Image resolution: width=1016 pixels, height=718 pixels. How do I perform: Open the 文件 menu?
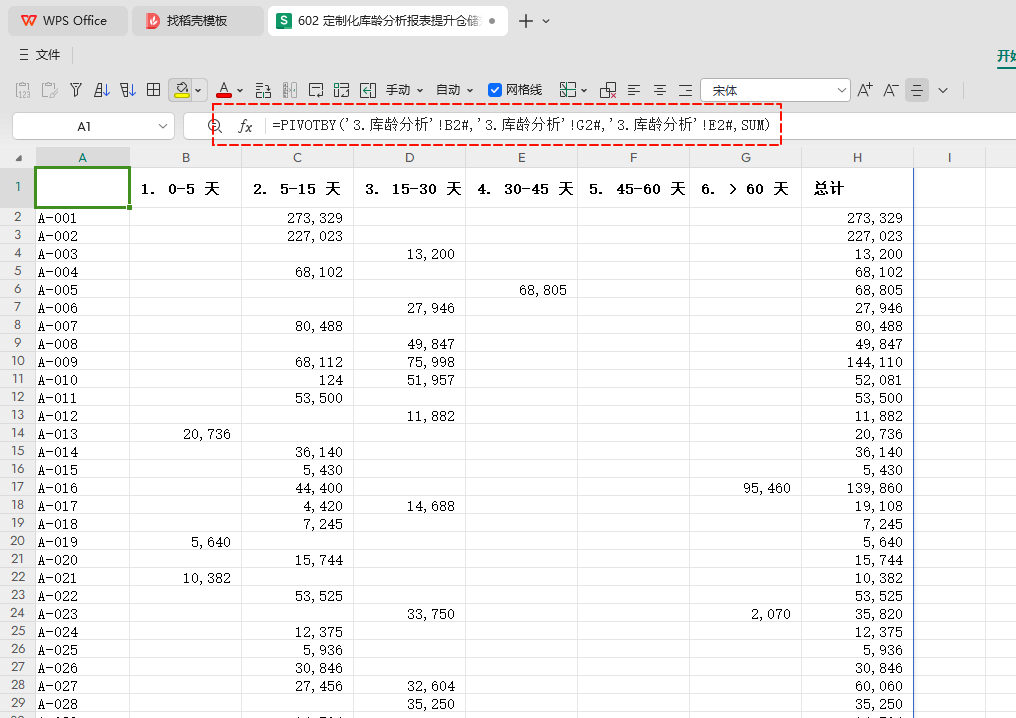point(40,55)
